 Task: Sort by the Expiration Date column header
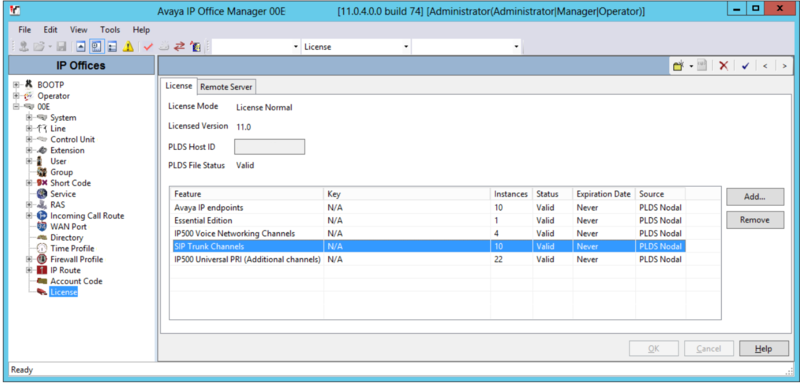pos(604,194)
